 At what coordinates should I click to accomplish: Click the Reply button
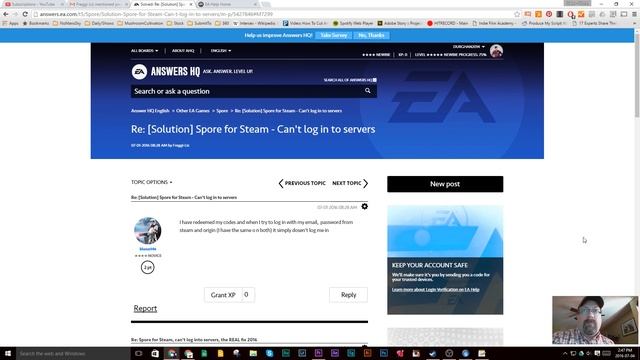[x=348, y=295]
